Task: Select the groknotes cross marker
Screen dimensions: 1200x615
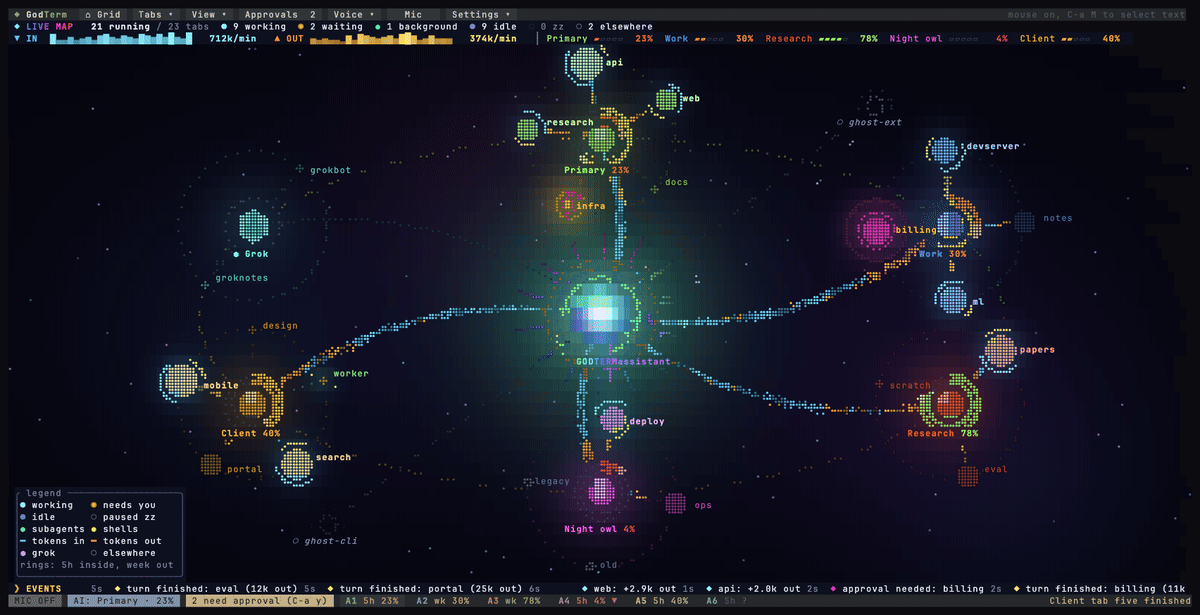Action: click(x=205, y=285)
